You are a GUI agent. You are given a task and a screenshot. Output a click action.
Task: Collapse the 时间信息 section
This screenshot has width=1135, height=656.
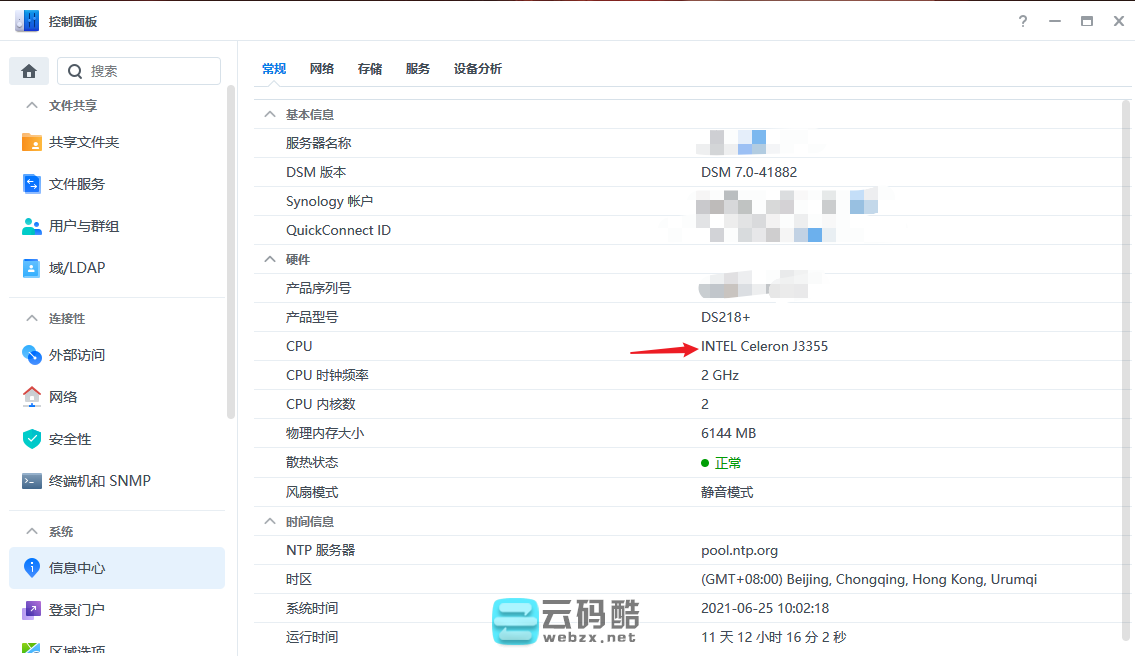[x=269, y=521]
